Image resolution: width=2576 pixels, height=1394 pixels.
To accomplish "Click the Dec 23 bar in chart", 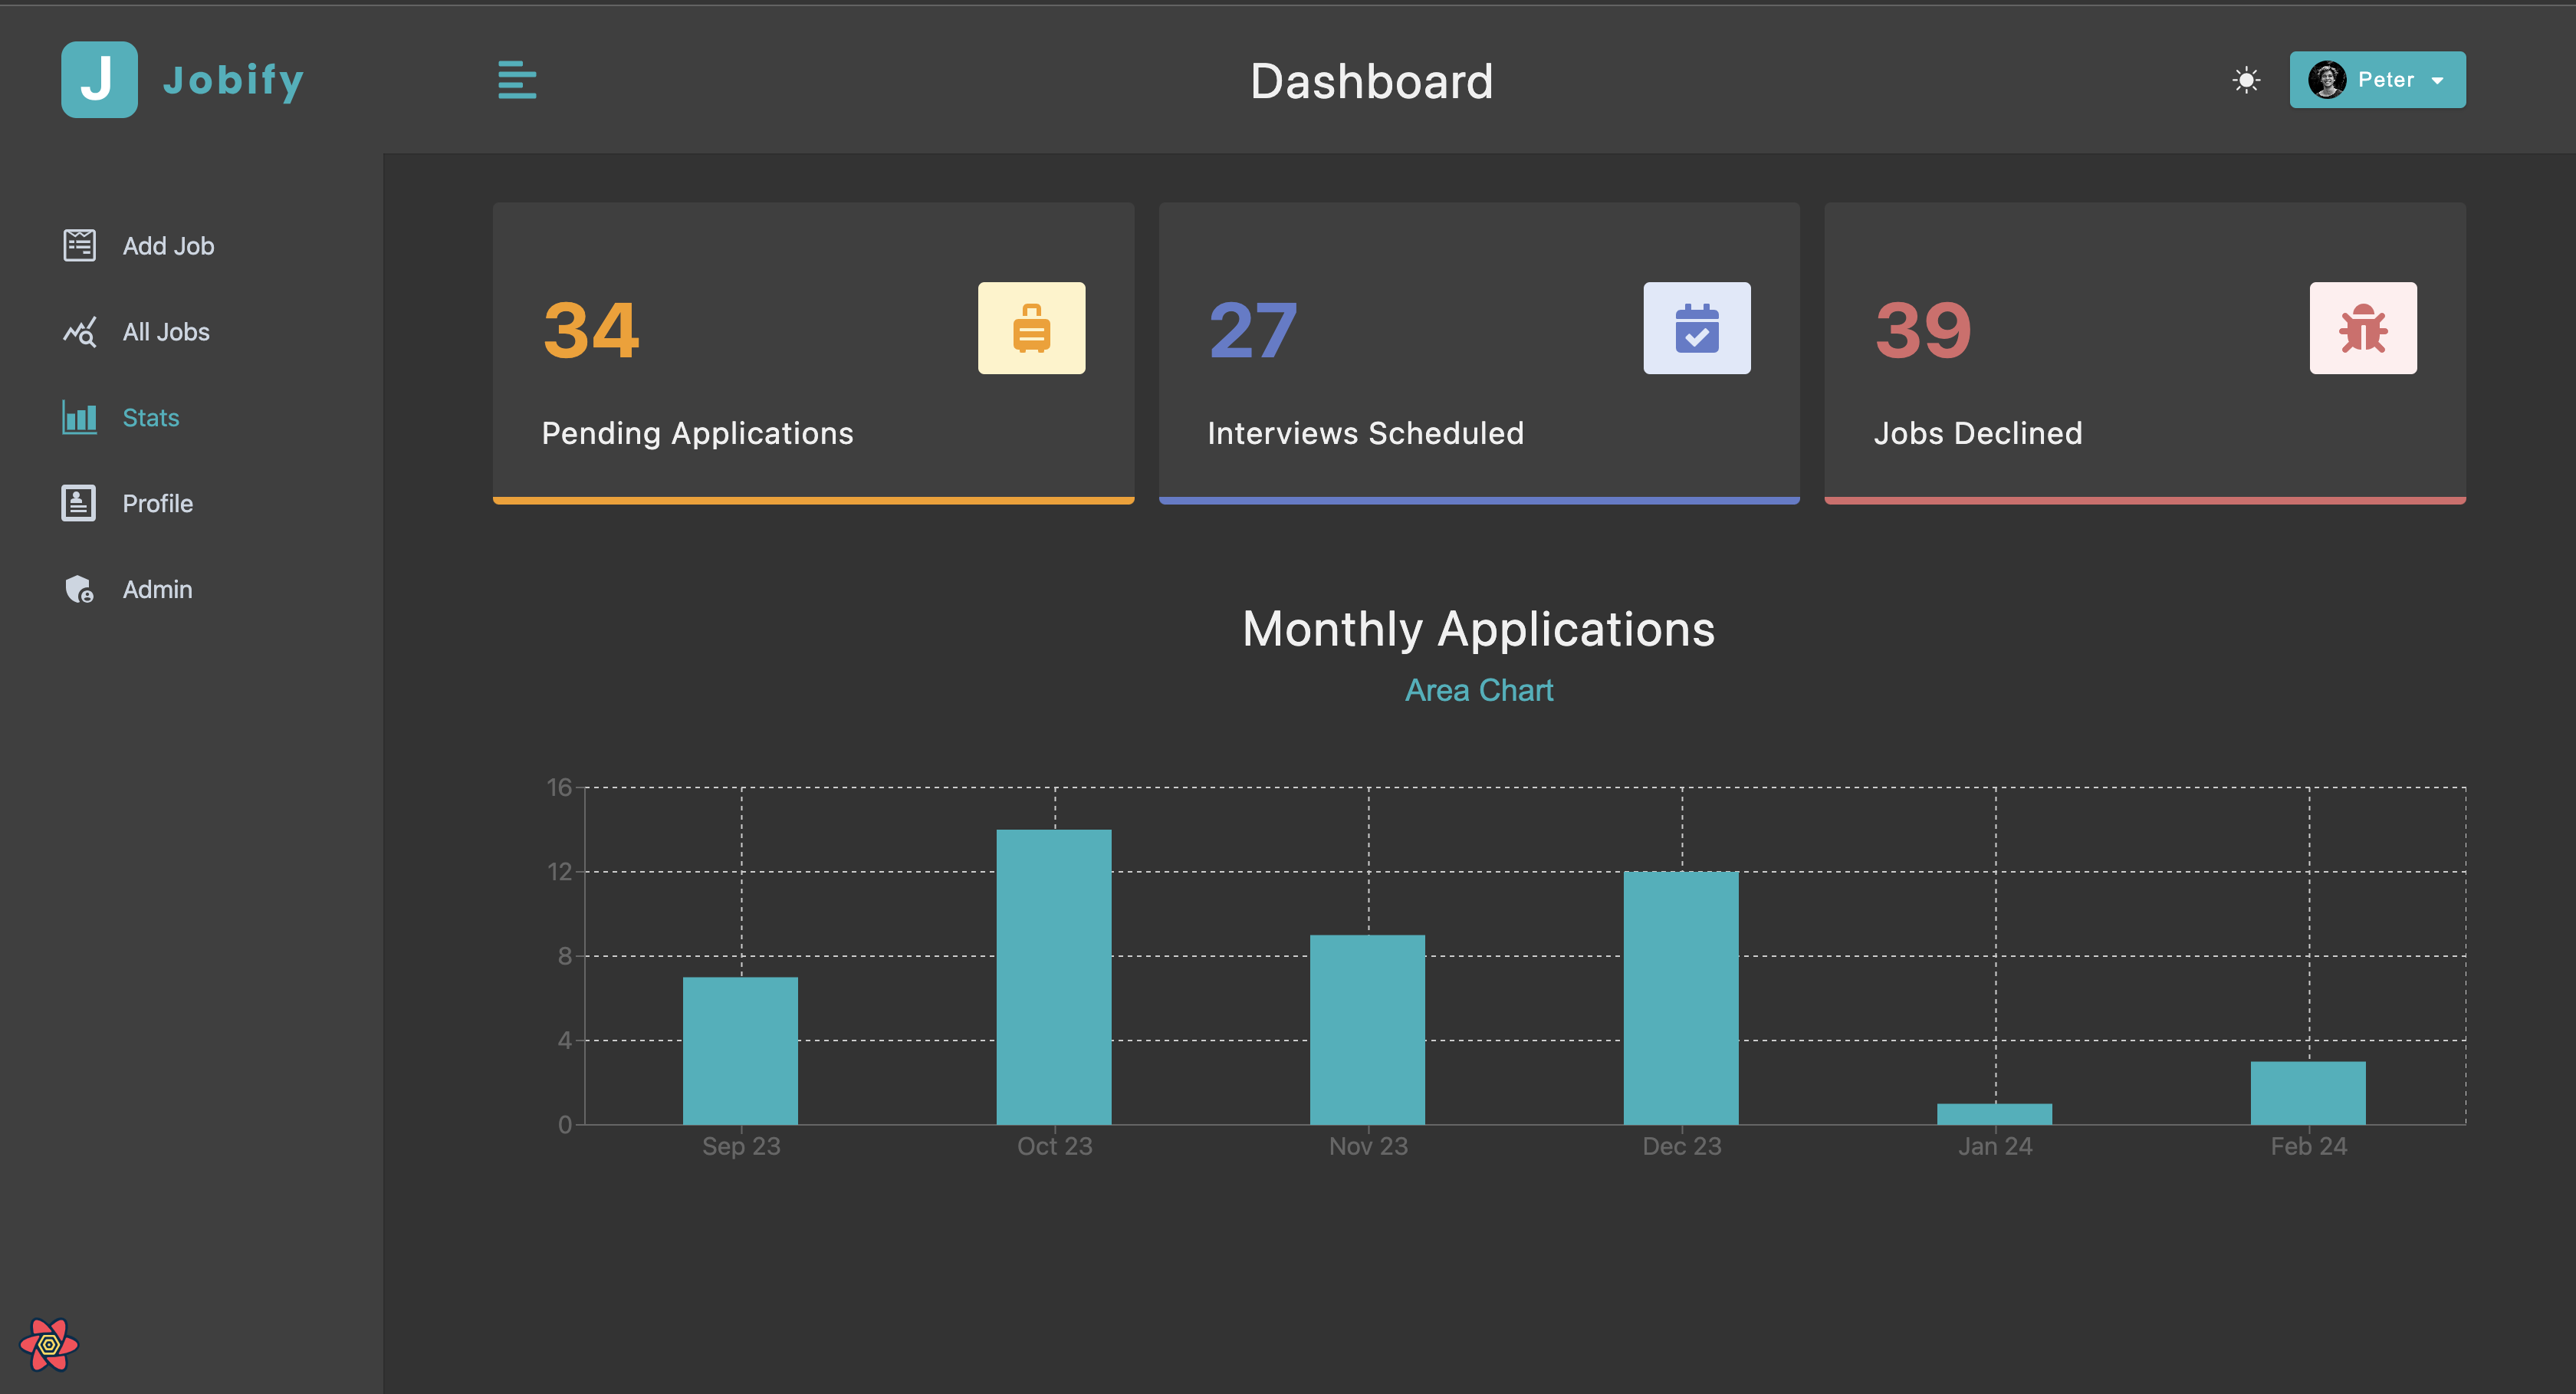I will (x=1680, y=997).
